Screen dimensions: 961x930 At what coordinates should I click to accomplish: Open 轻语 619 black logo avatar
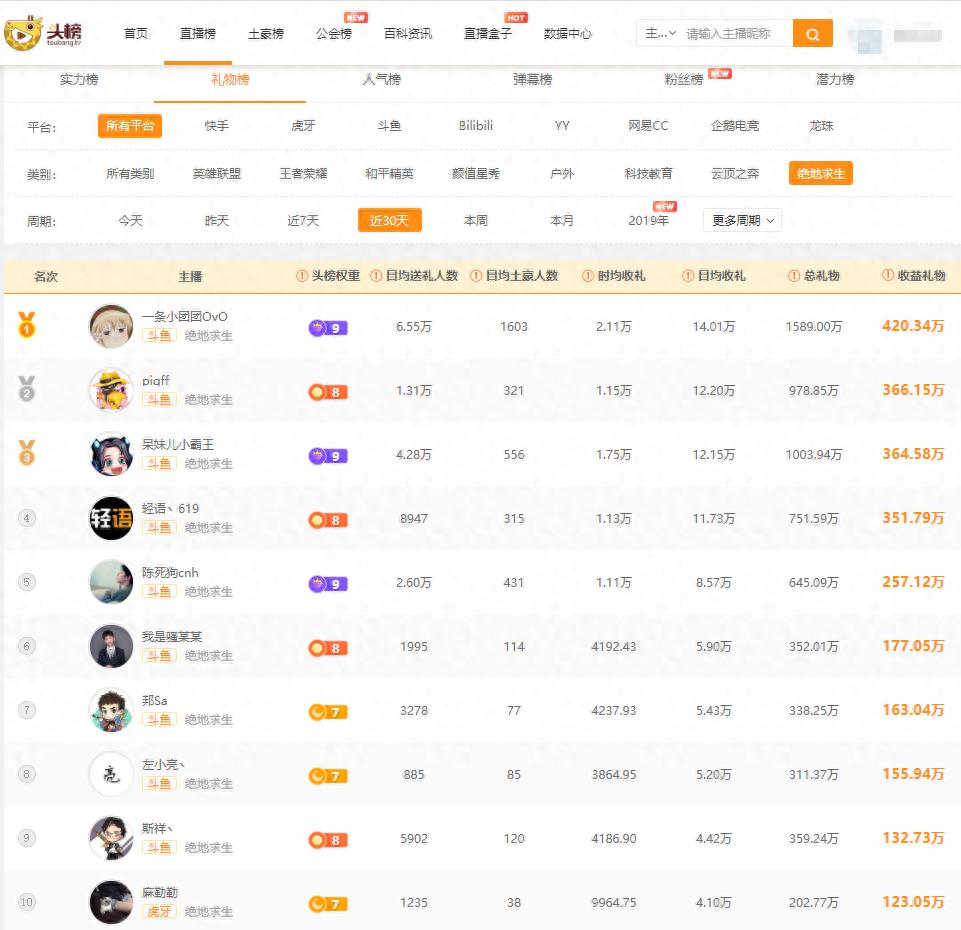click(111, 518)
